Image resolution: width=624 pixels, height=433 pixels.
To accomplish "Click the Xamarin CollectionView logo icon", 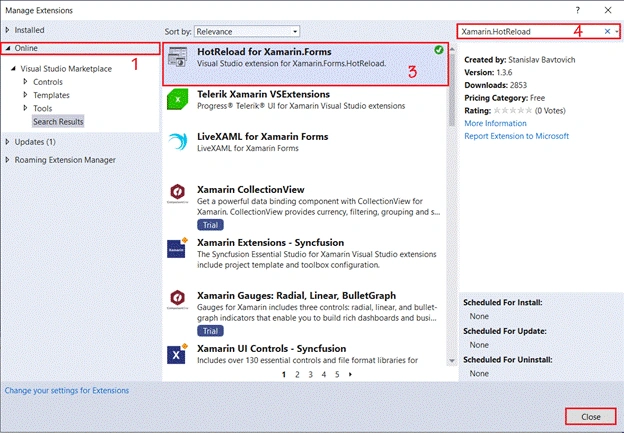I will tap(177, 193).
